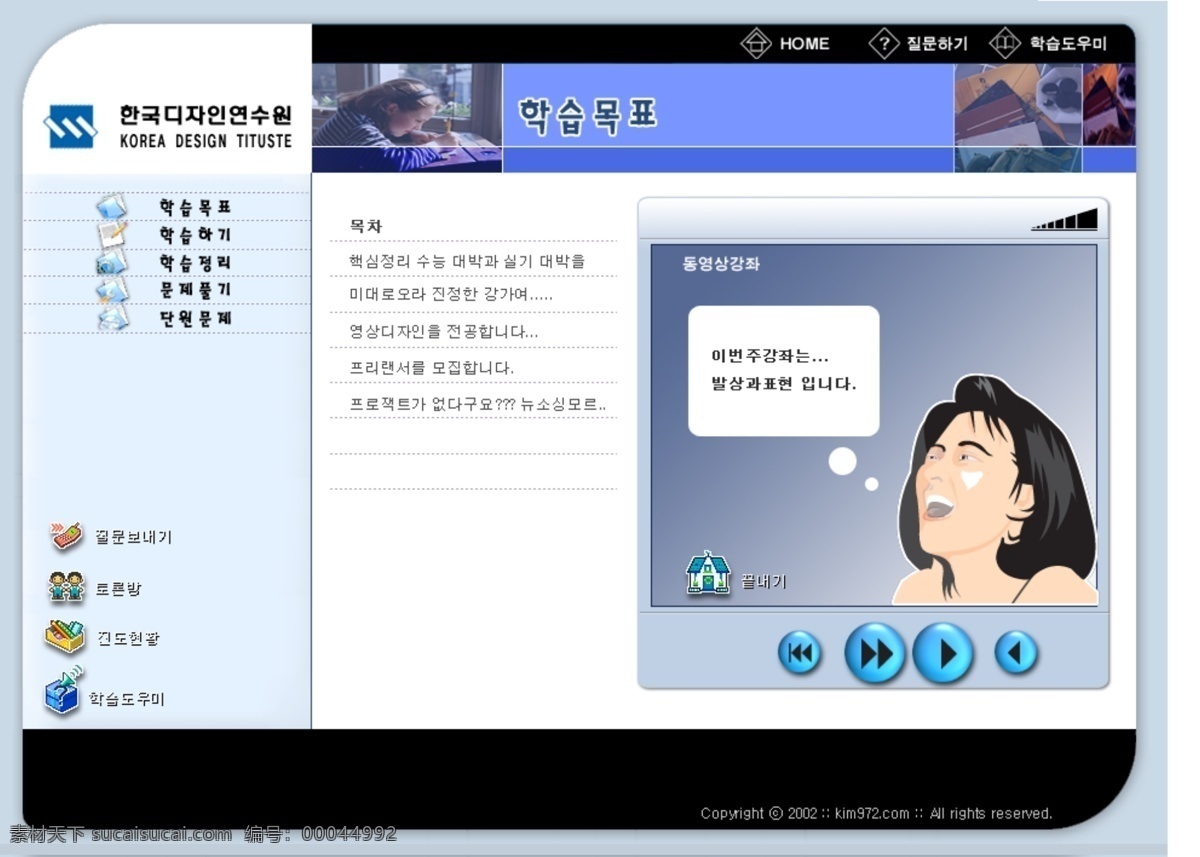1200x857 pixels.
Task: Select the 문제풀기 sidebar menu item
Action: [195, 290]
